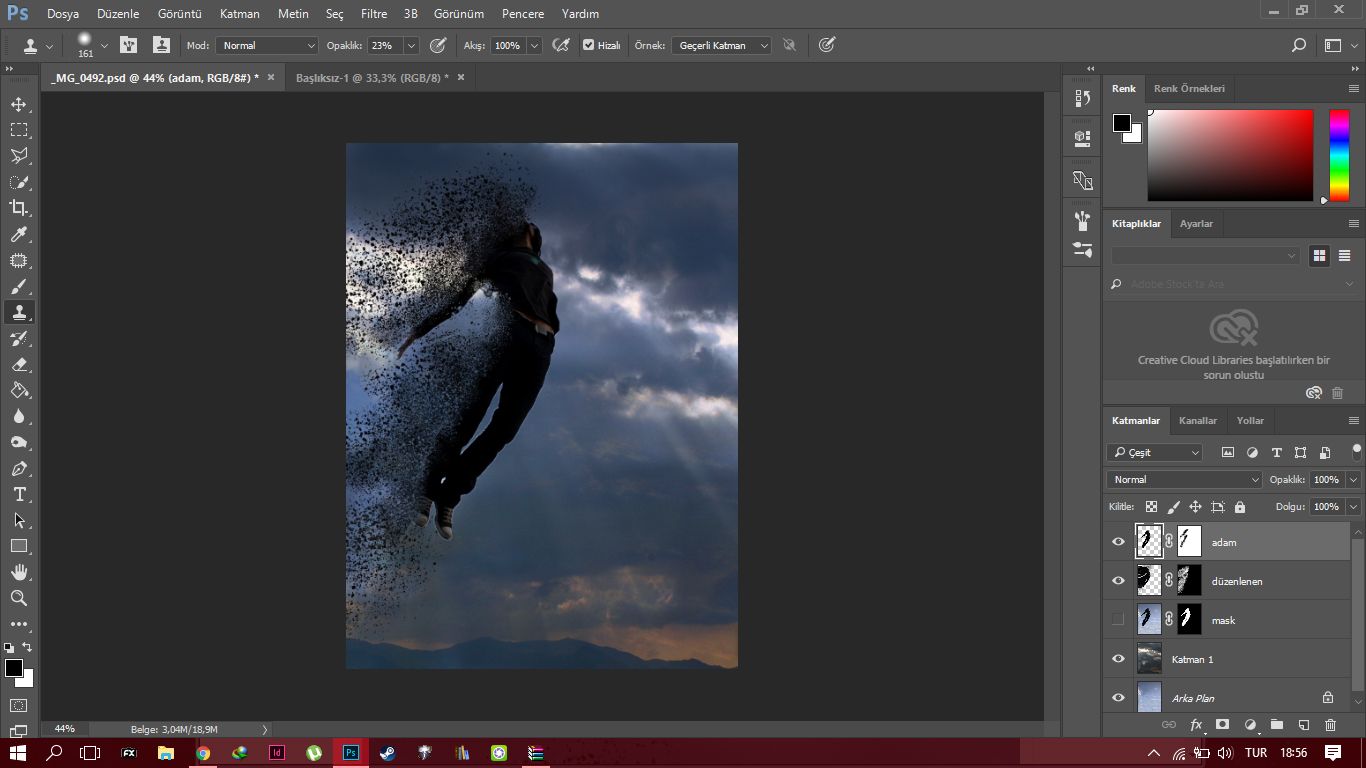Select the Zoom tool
Viewport: 1366px width, 768px height.
[19, 598]
